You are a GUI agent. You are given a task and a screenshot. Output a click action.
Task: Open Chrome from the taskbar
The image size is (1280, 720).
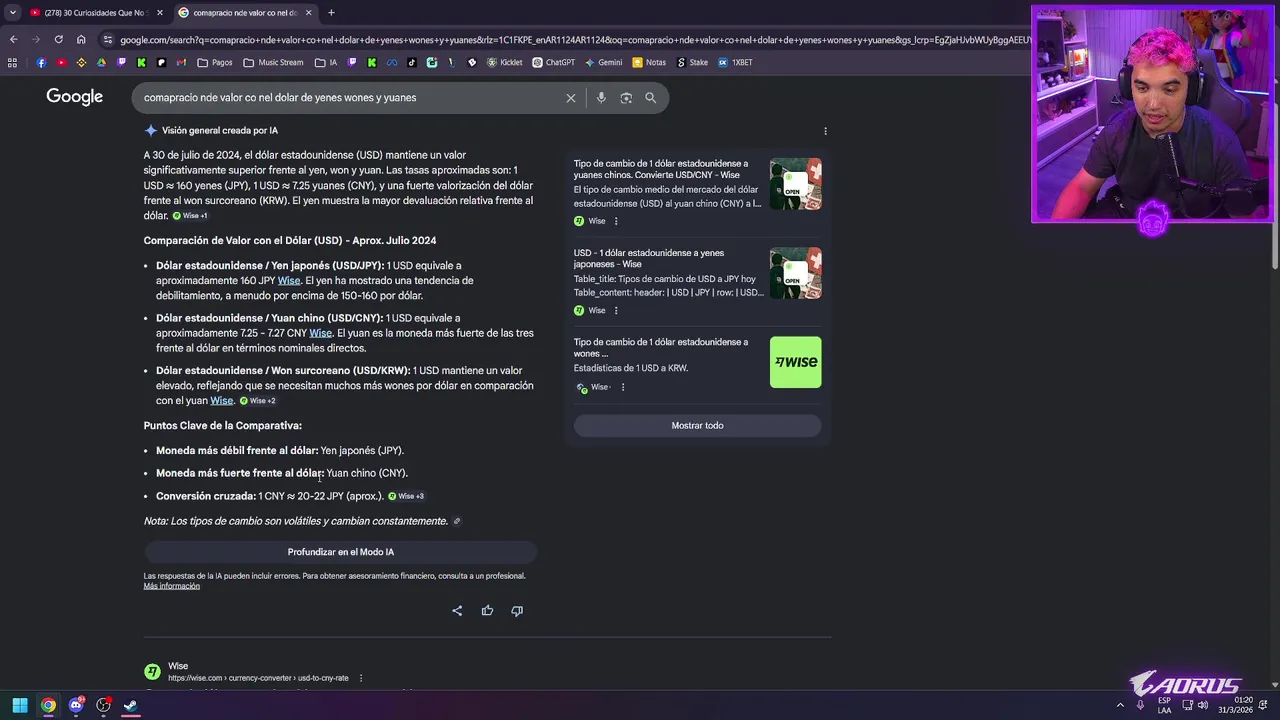(48, 705)
